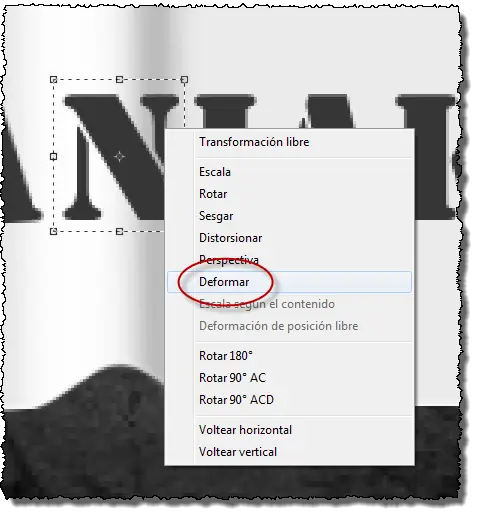Click the top-center transform handle
This screenshot has height=519, width=479.
coord(119,79)
